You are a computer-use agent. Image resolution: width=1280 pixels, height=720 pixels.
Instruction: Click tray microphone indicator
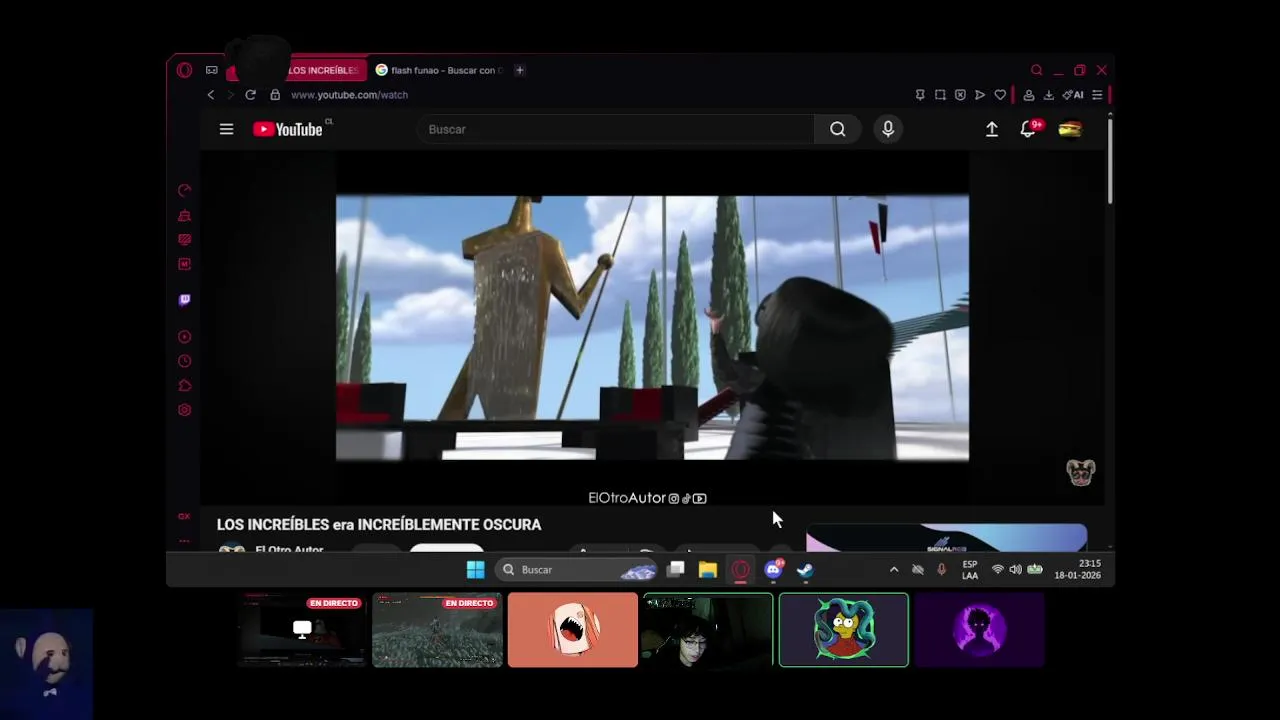tap(941, 569)
